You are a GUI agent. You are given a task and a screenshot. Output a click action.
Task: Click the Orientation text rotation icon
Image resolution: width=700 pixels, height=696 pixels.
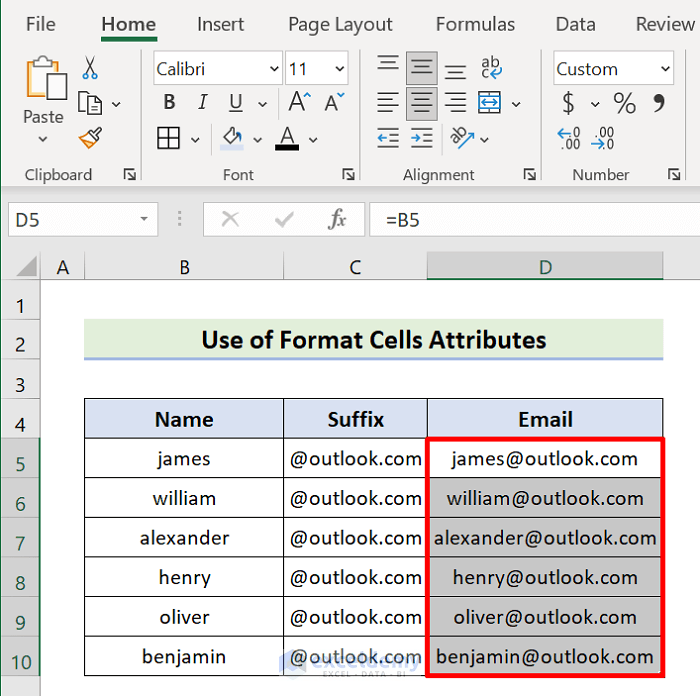coord(462,138)
